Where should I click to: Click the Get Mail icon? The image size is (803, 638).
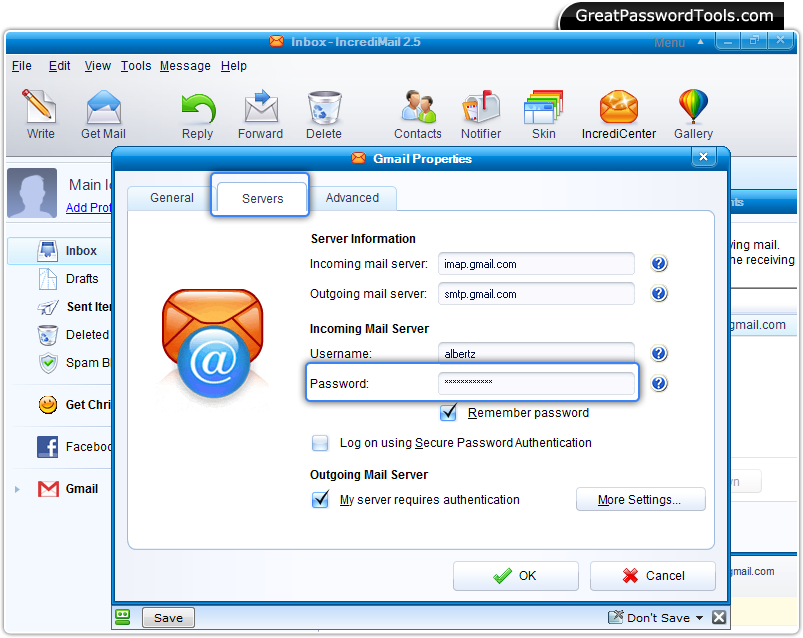(x=103, y=107)
